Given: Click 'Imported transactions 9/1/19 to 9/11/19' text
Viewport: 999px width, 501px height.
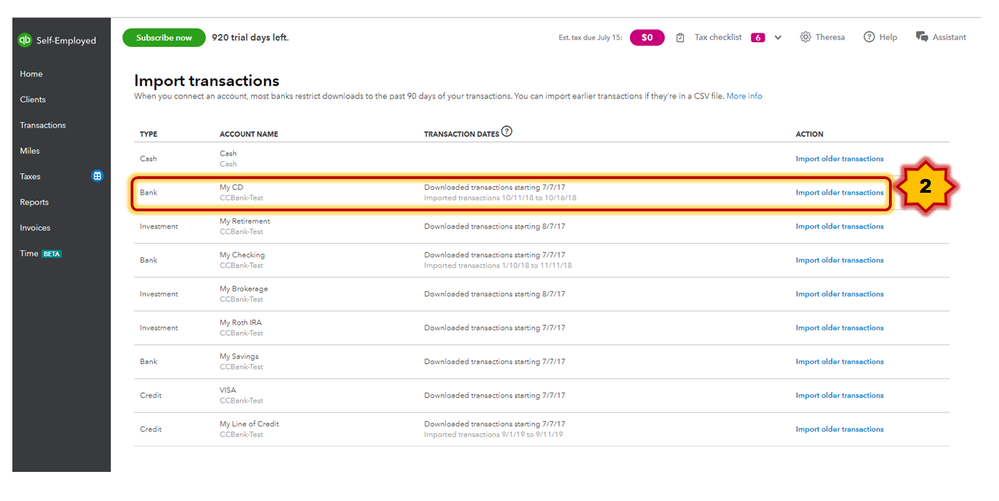Looking at the screenshot, I should tap(493, 435).
